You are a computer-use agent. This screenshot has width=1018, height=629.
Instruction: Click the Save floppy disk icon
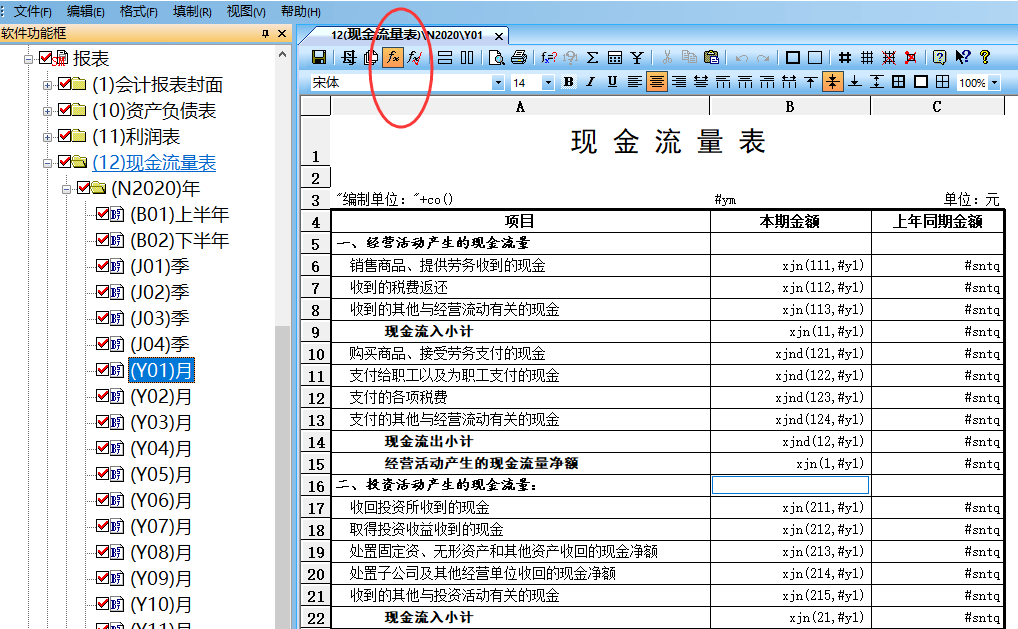click(319, 58)
